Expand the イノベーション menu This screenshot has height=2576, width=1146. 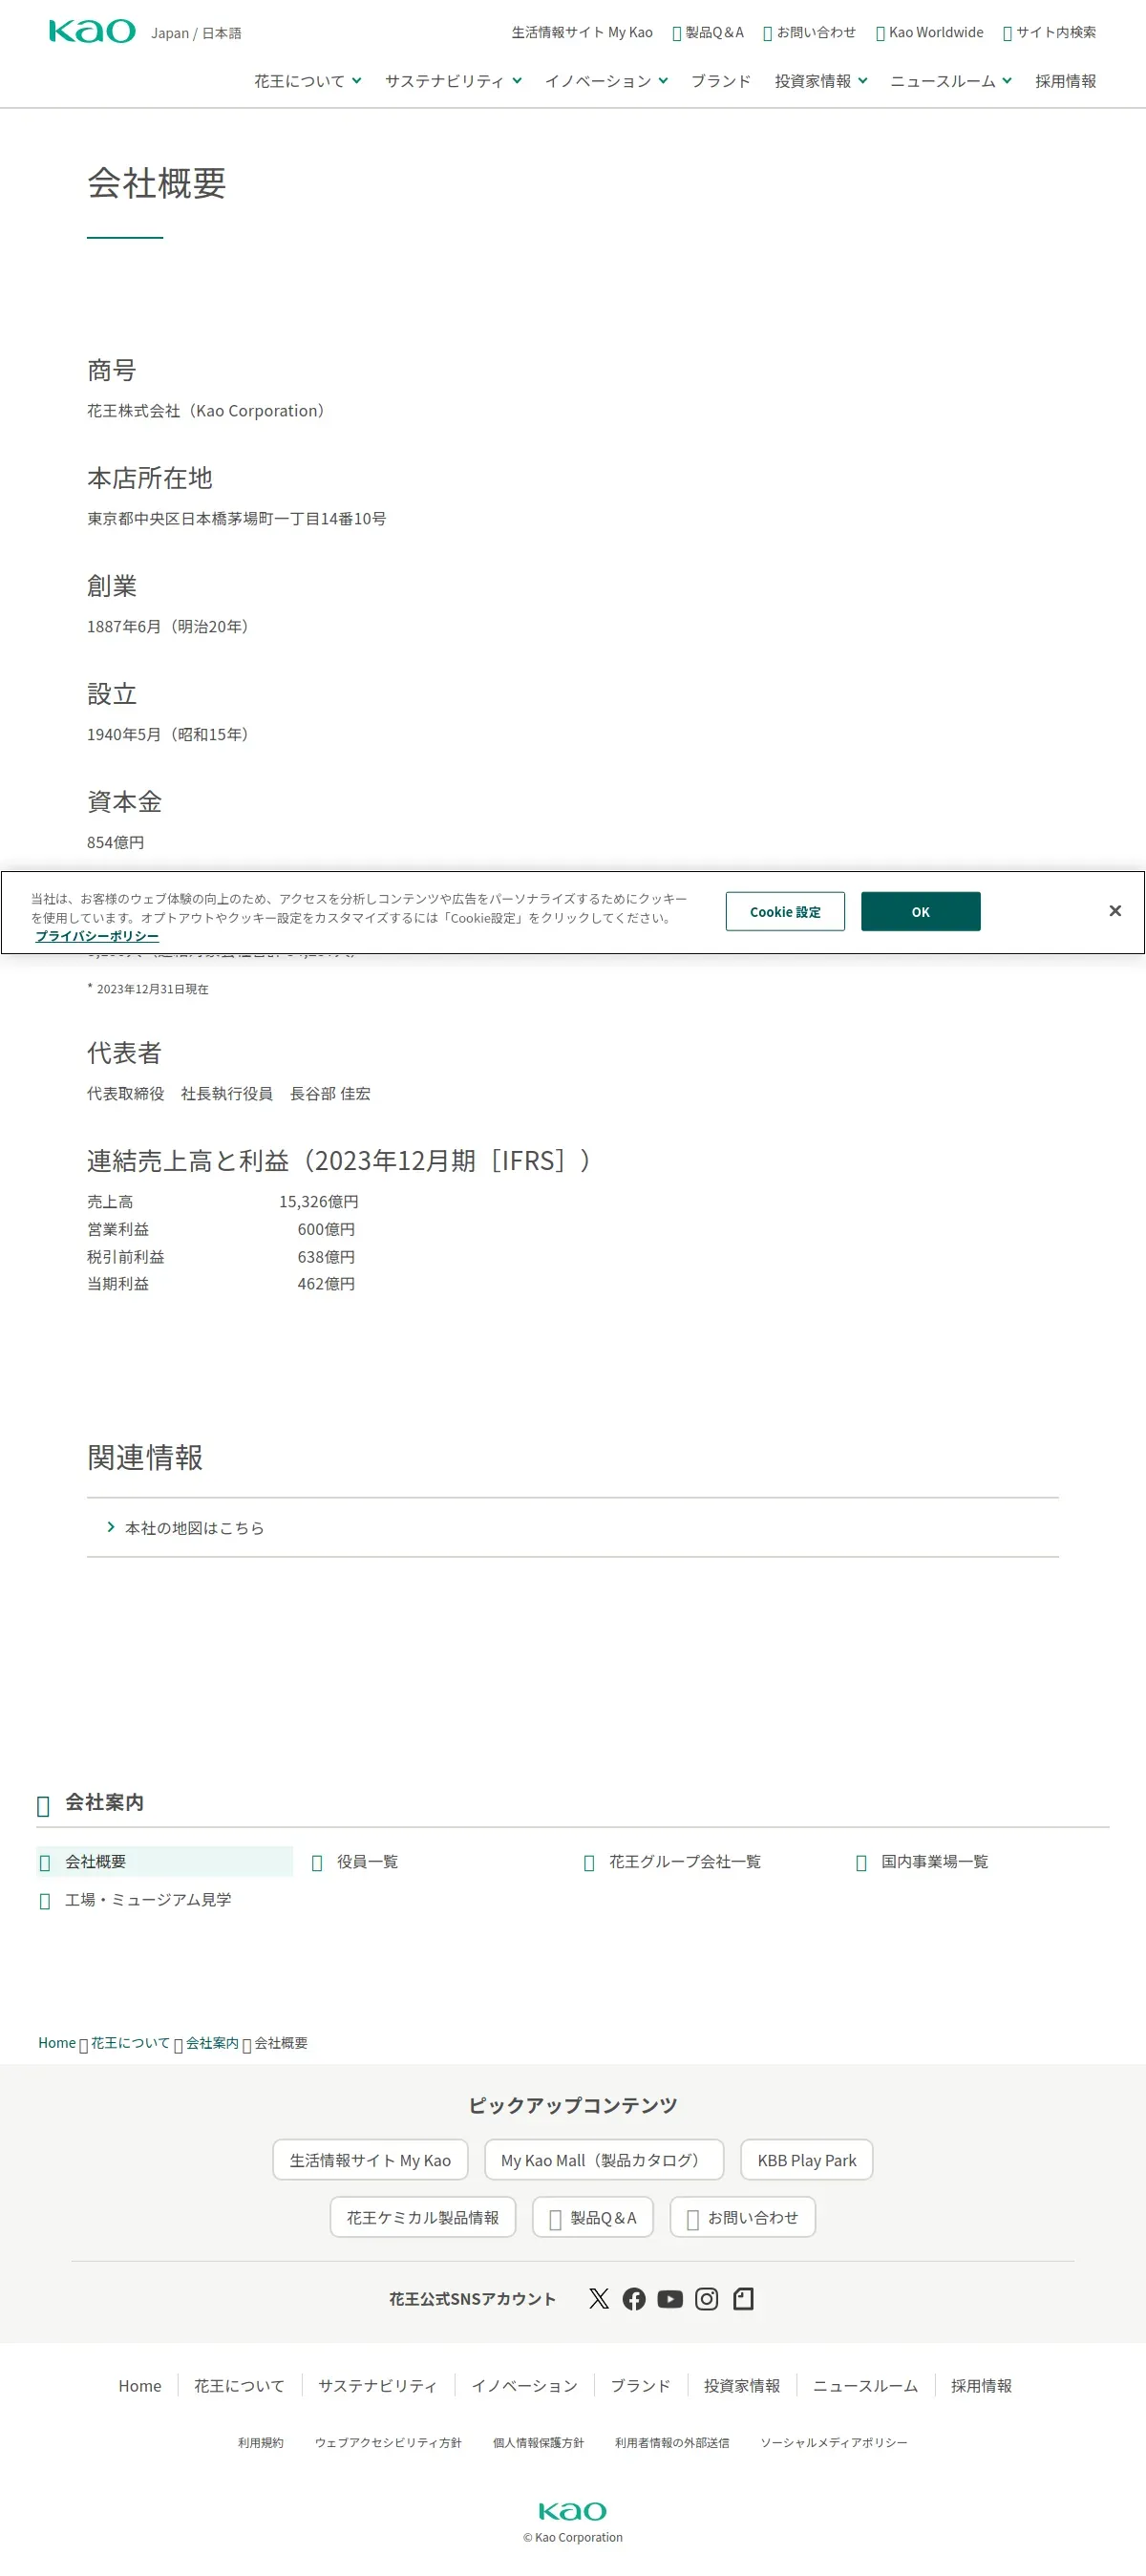pos(606,81)
